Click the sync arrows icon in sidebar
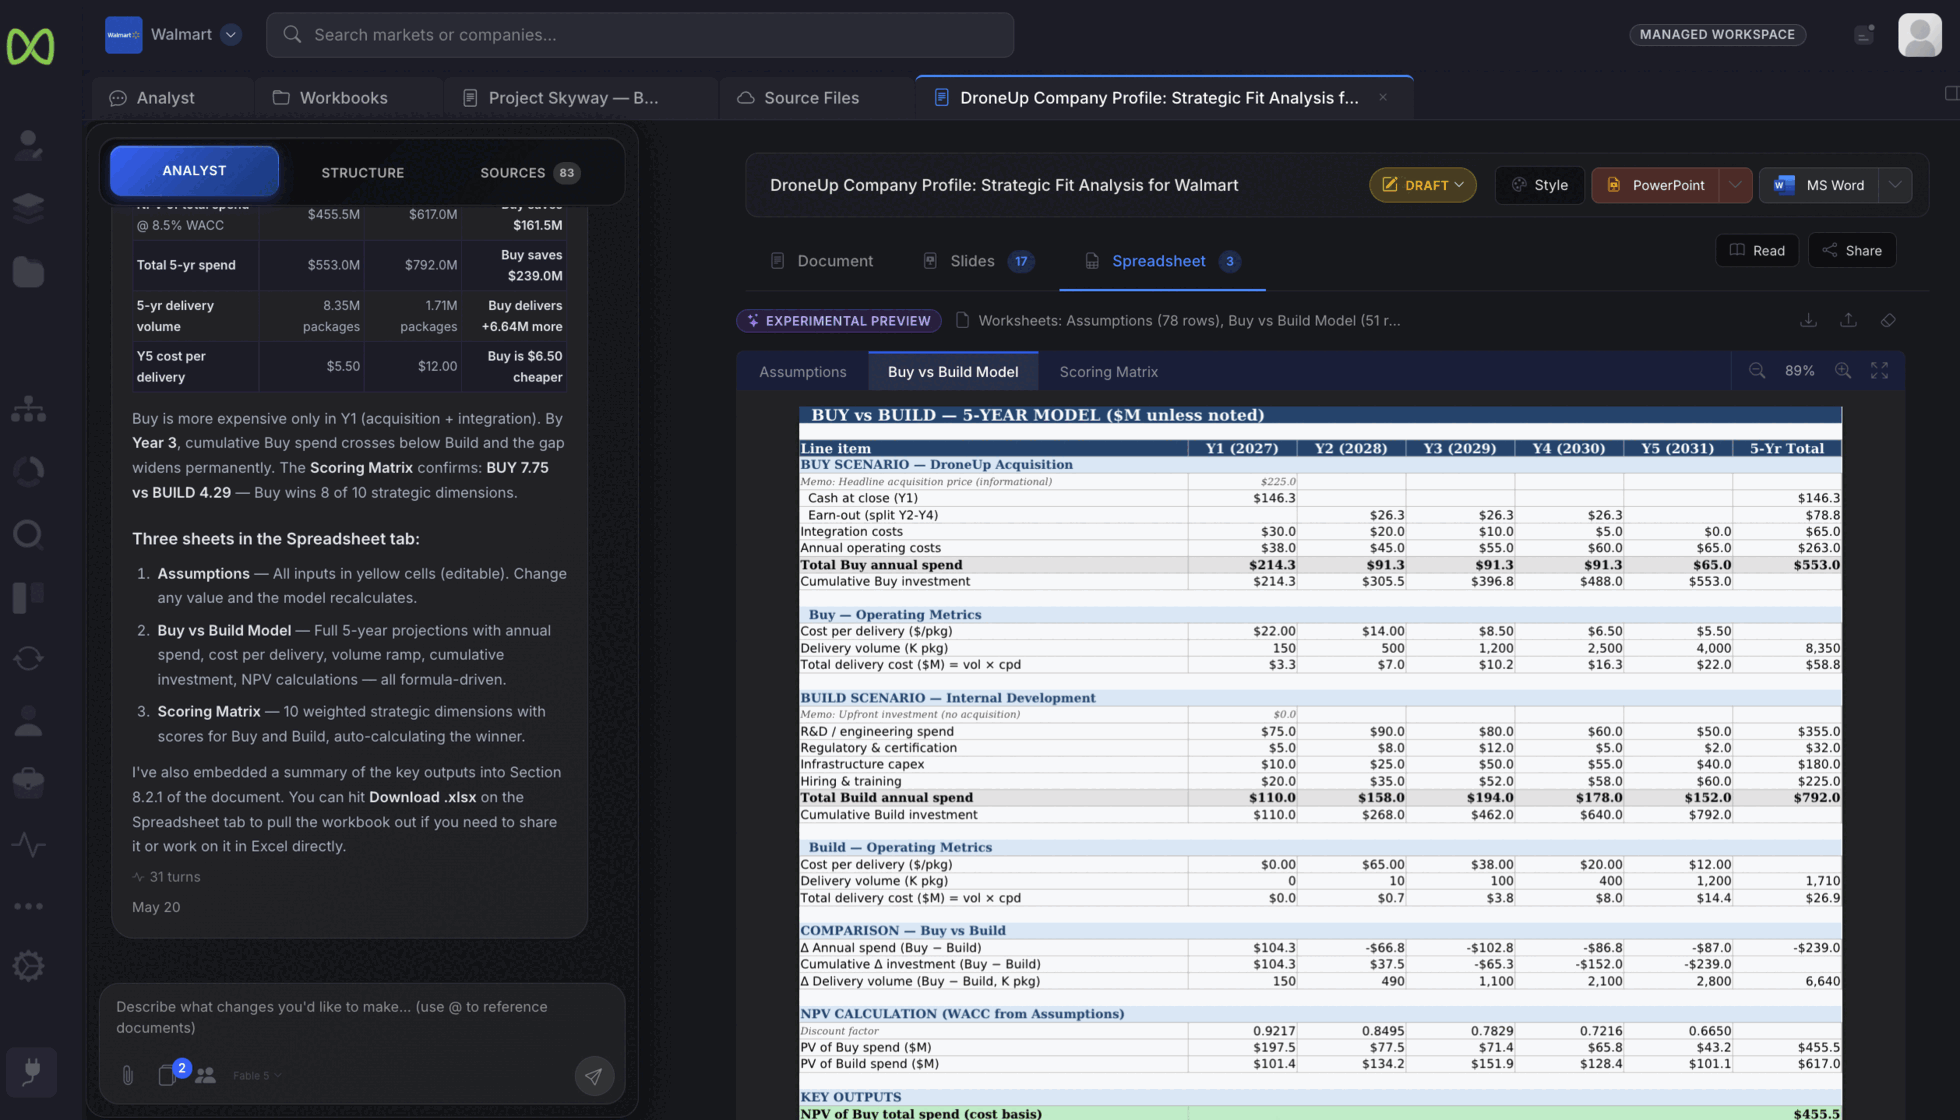Screen dimensions: 1960x1120 [x=28, y=658]
